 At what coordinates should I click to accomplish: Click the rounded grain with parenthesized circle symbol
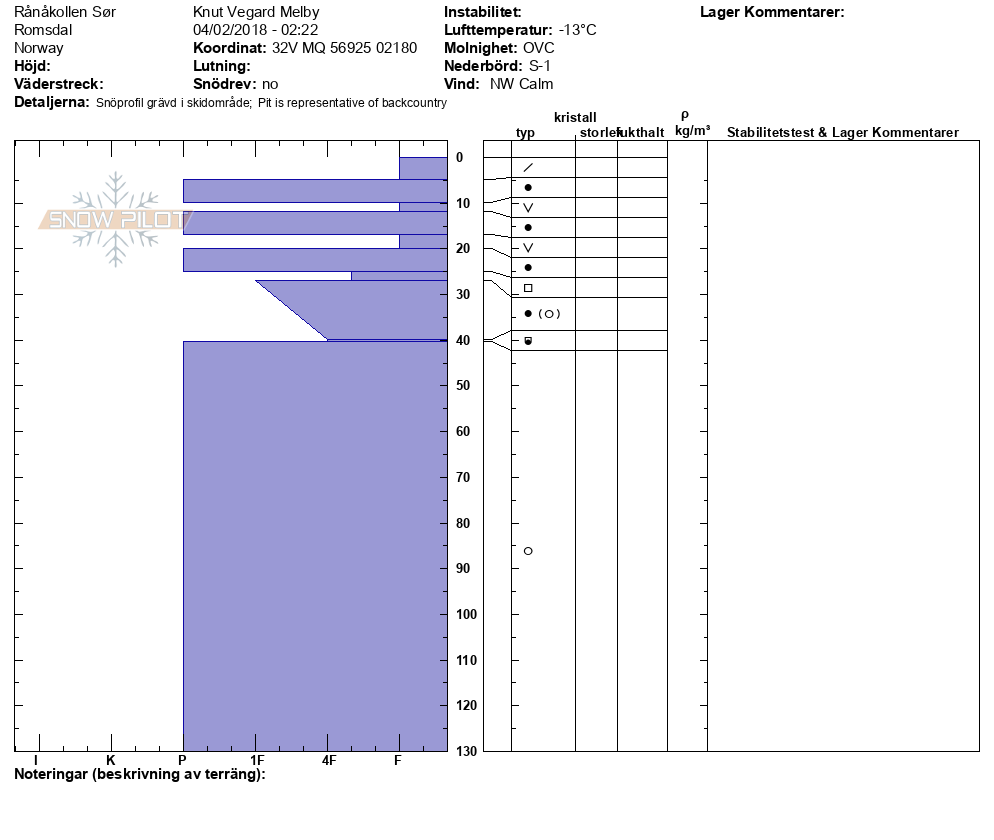point(543,314)
